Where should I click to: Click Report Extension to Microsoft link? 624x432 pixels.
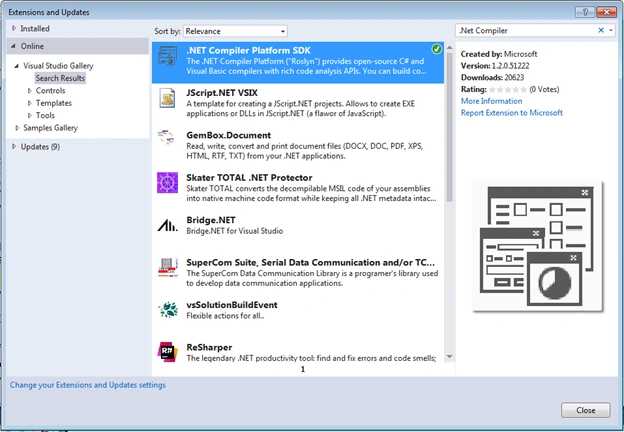click(512, 113)
